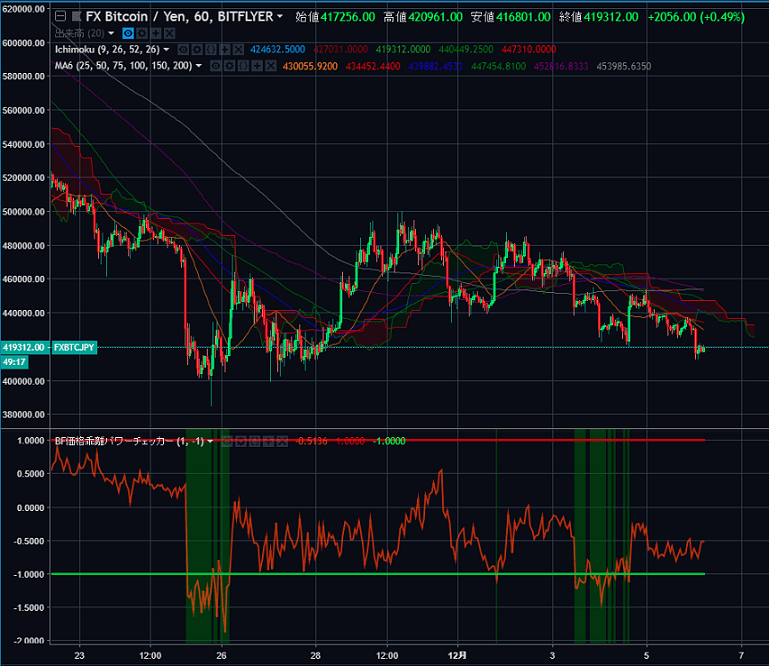Open Ichimoku indicator settings gear

(x=197, y=50)
